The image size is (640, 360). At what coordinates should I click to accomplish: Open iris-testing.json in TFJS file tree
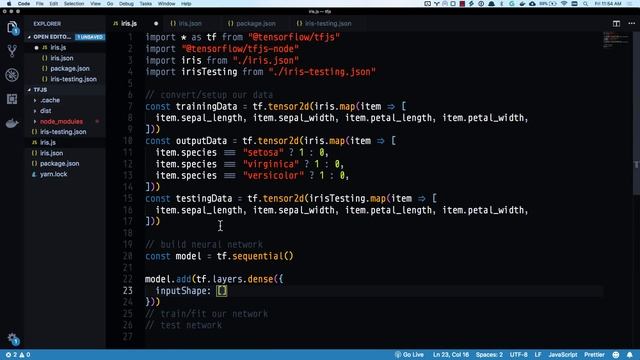[63, 132]
